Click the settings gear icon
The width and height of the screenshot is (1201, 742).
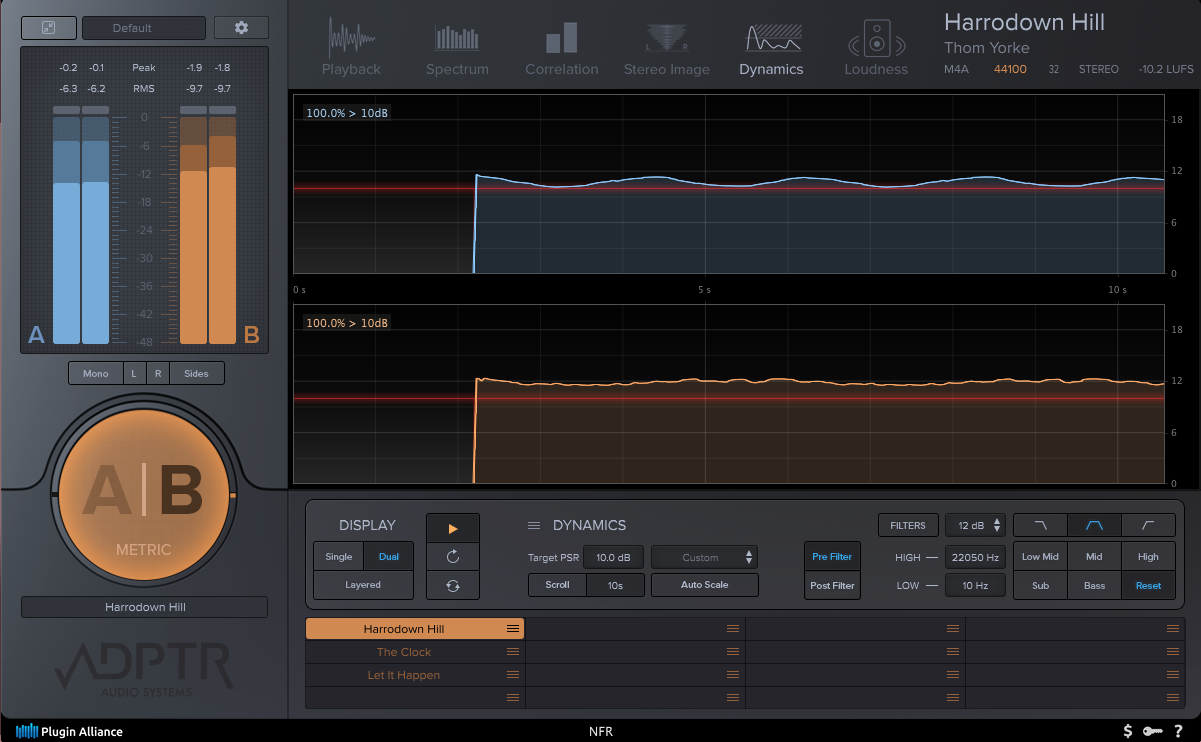241,28
